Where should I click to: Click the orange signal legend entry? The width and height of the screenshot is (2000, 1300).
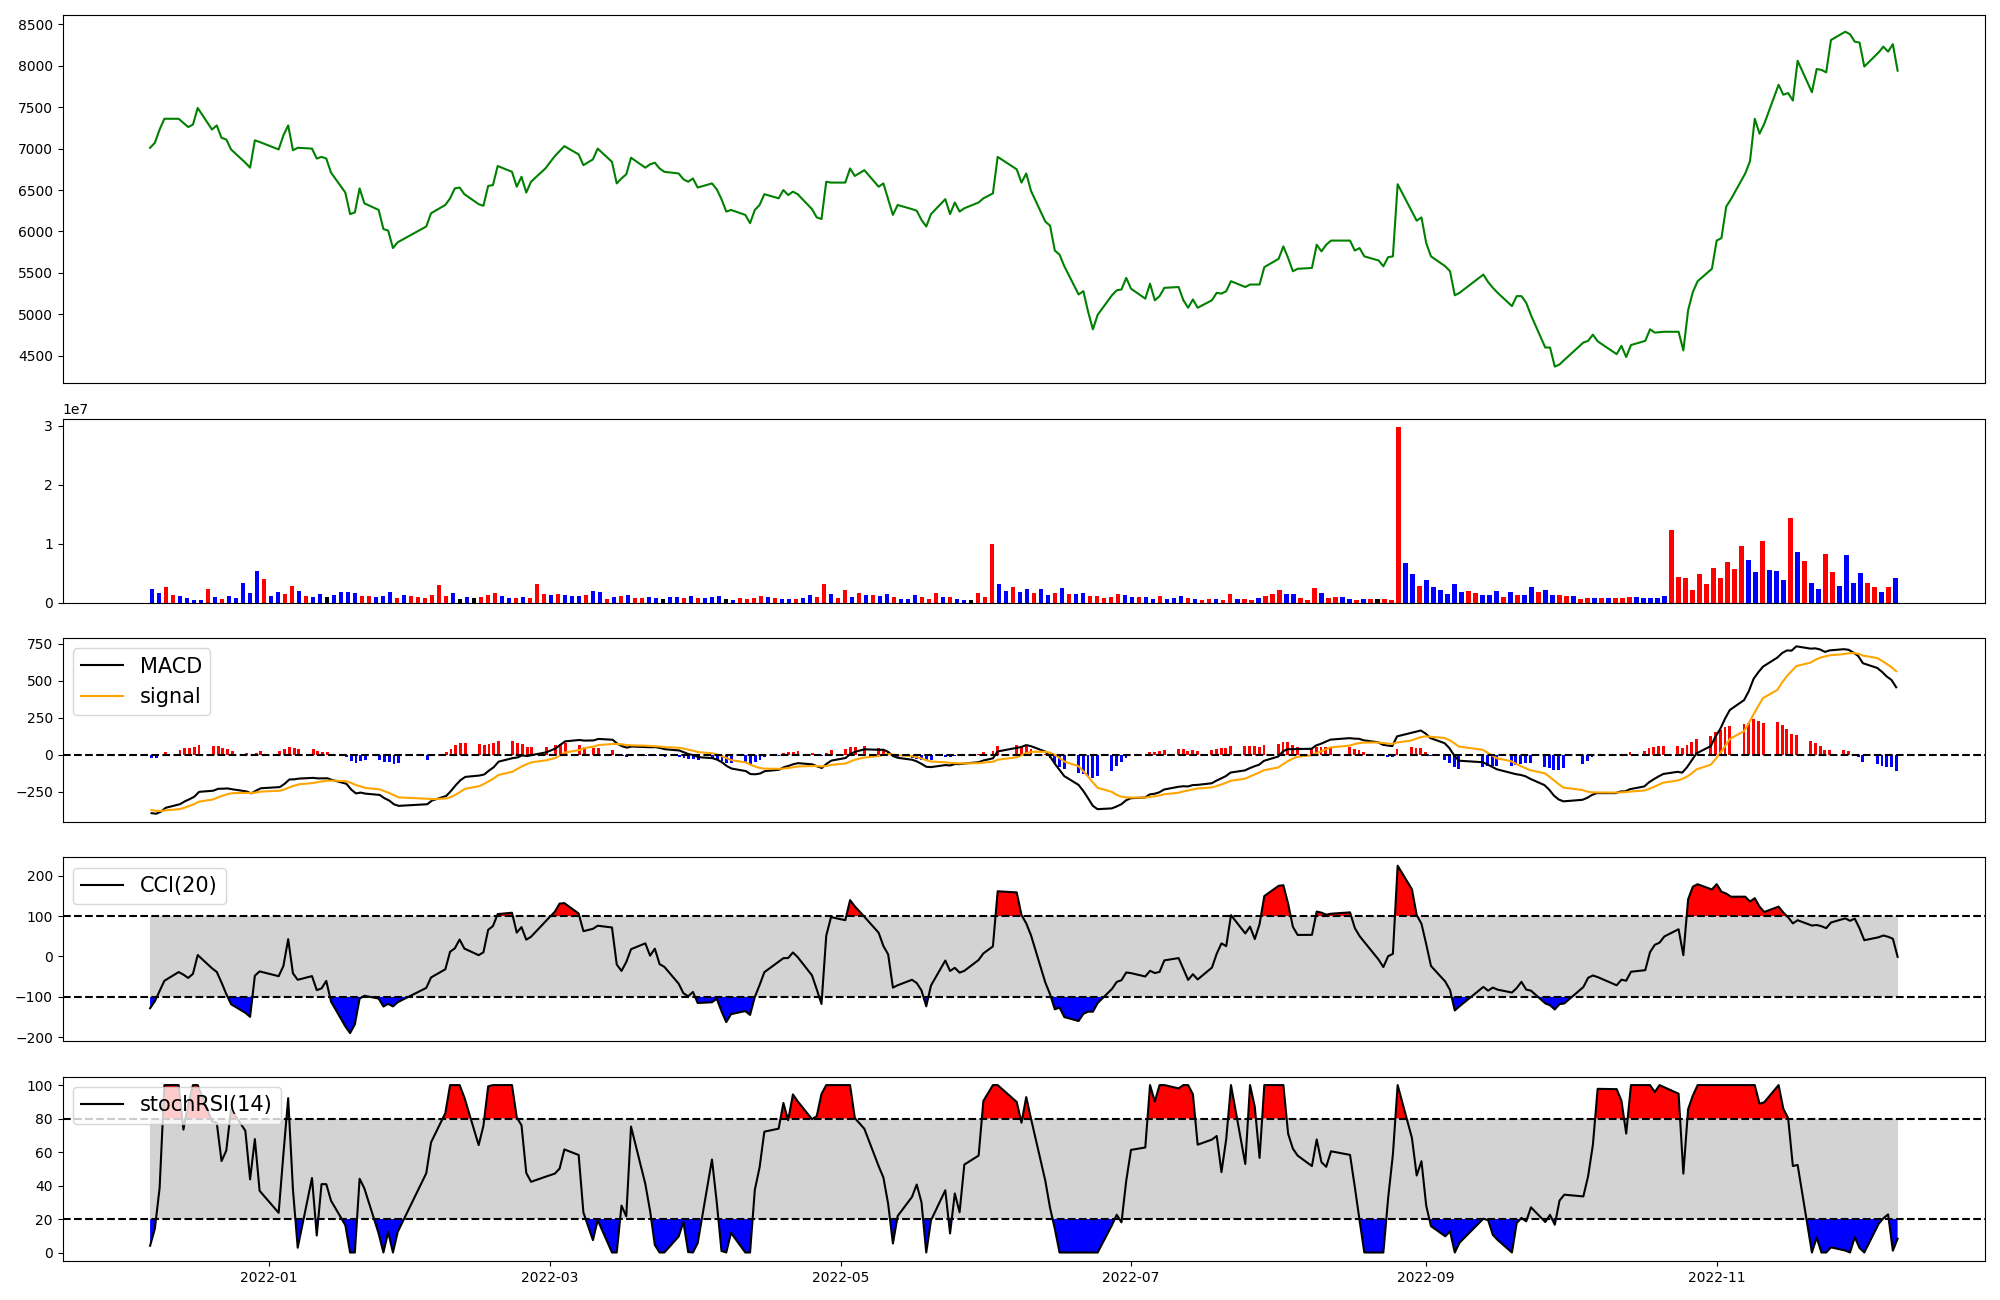pyautogui.click(x=170, y=696)
